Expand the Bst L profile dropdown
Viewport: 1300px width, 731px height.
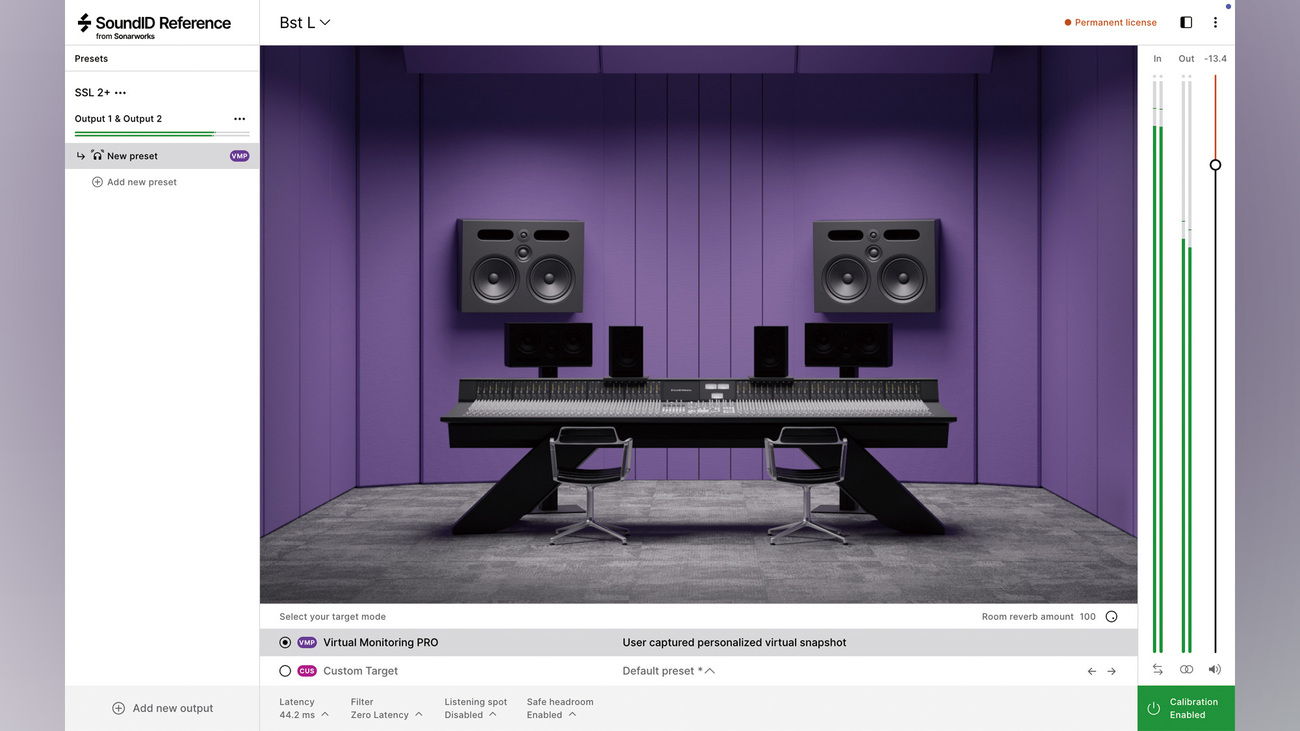[305, 22]
